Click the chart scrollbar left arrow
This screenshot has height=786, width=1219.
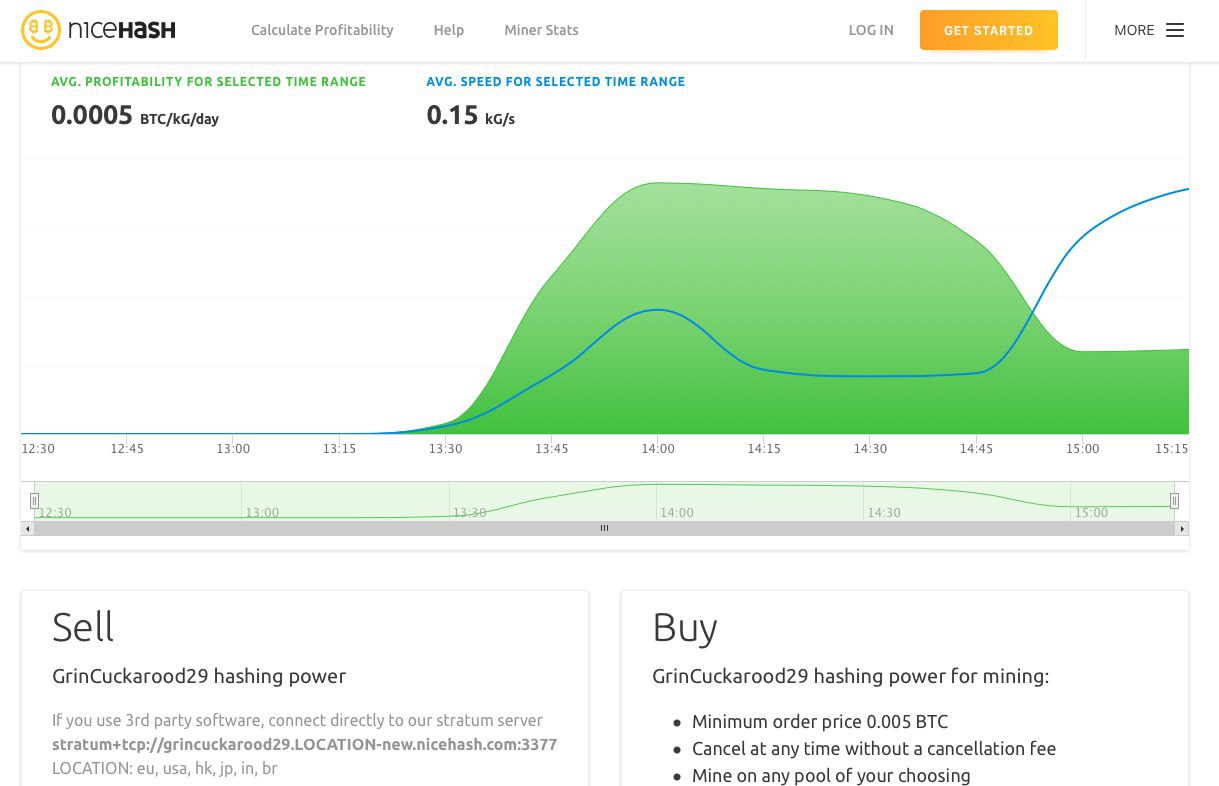(x=27, y=528)
